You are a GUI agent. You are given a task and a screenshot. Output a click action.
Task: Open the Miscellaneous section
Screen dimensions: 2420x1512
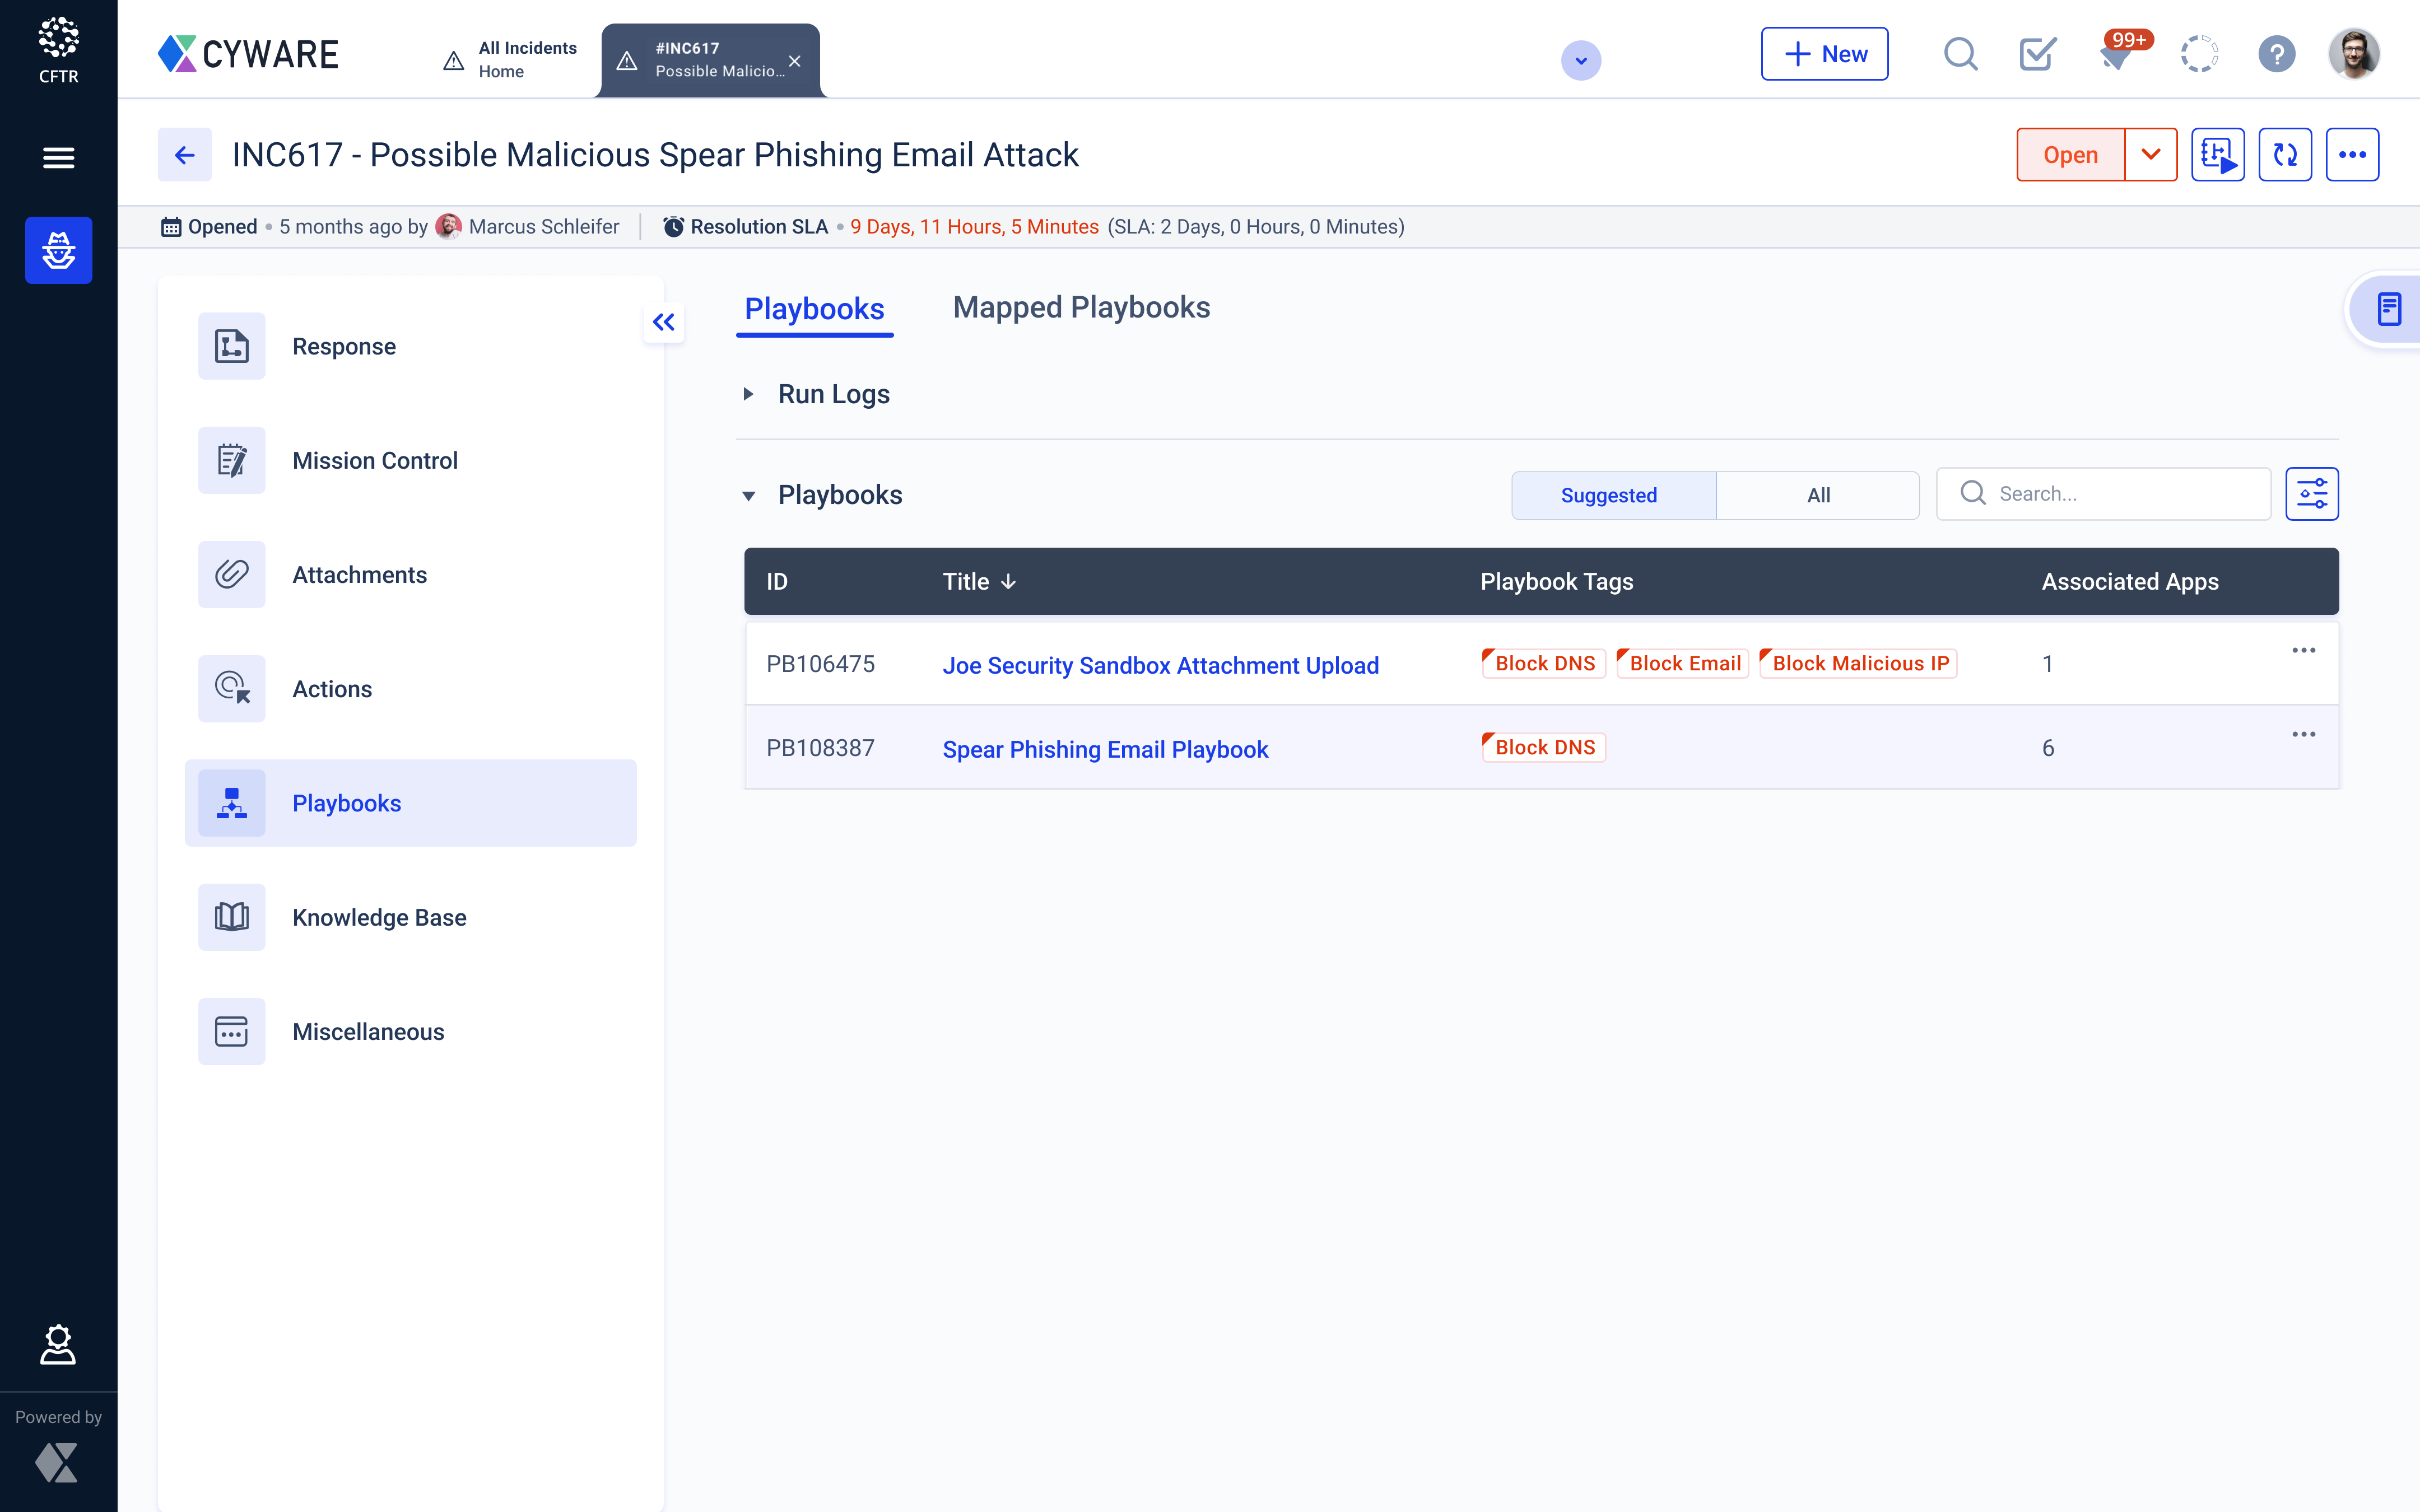coord(411,1031)
